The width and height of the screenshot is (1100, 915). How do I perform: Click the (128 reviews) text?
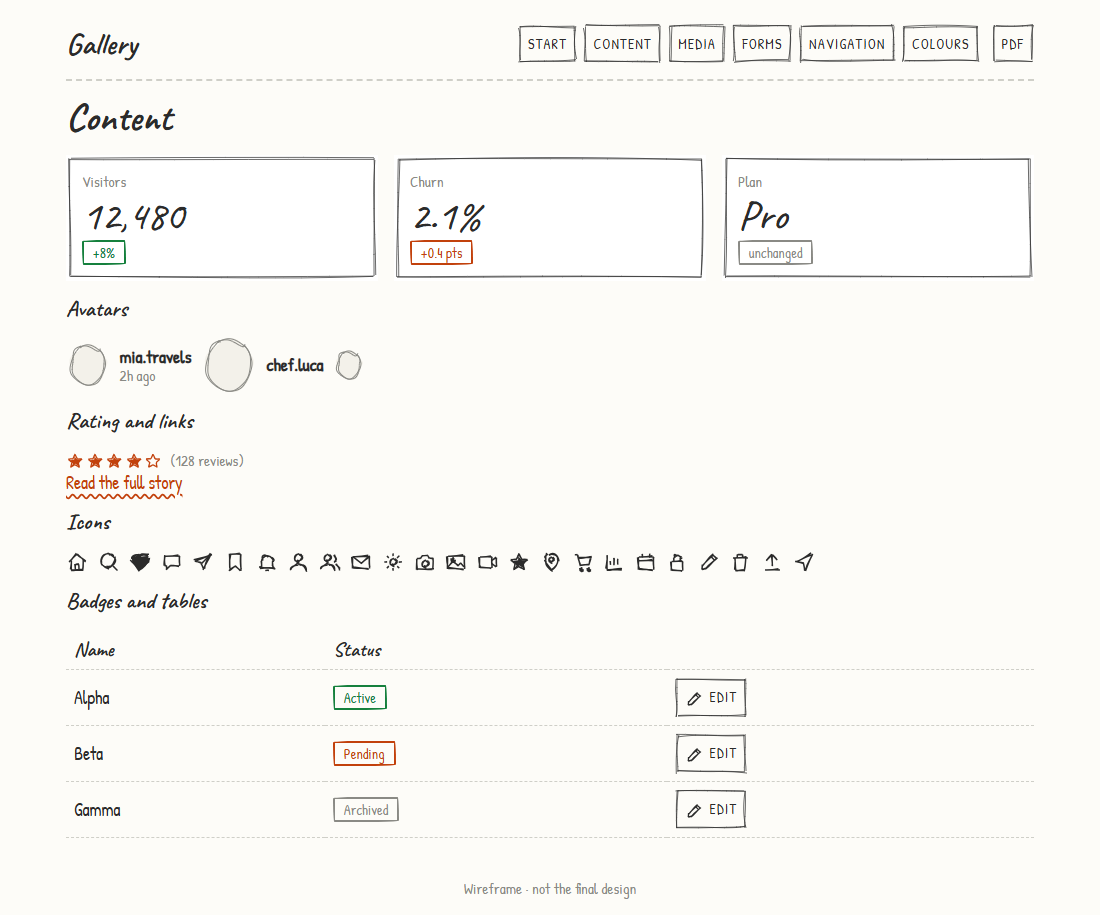[207, 461]
